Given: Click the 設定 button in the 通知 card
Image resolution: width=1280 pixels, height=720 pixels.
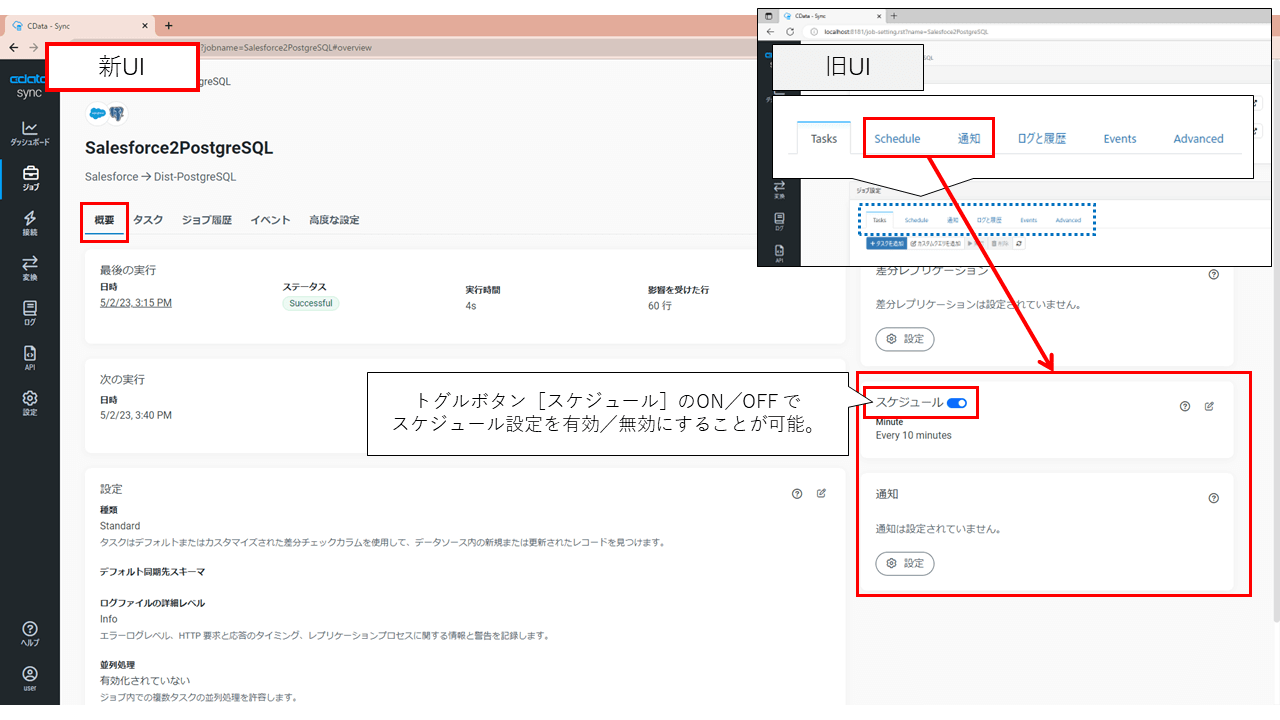Looking at the screenshot, I should pyautogui.click(x=904, y=563).
